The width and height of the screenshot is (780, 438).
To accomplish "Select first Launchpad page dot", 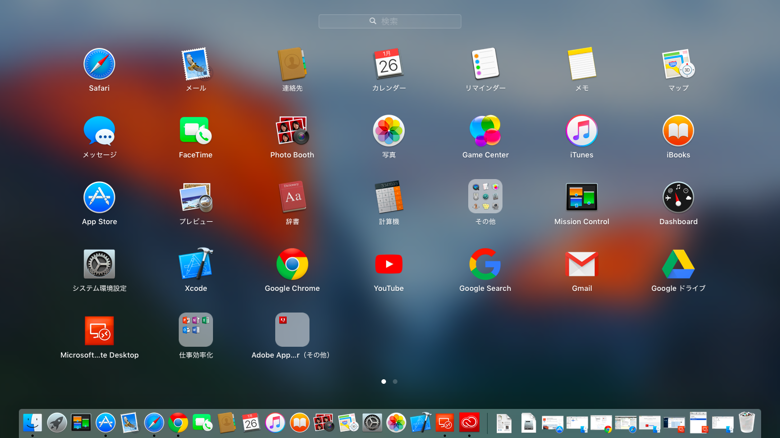I will (384, 382).
